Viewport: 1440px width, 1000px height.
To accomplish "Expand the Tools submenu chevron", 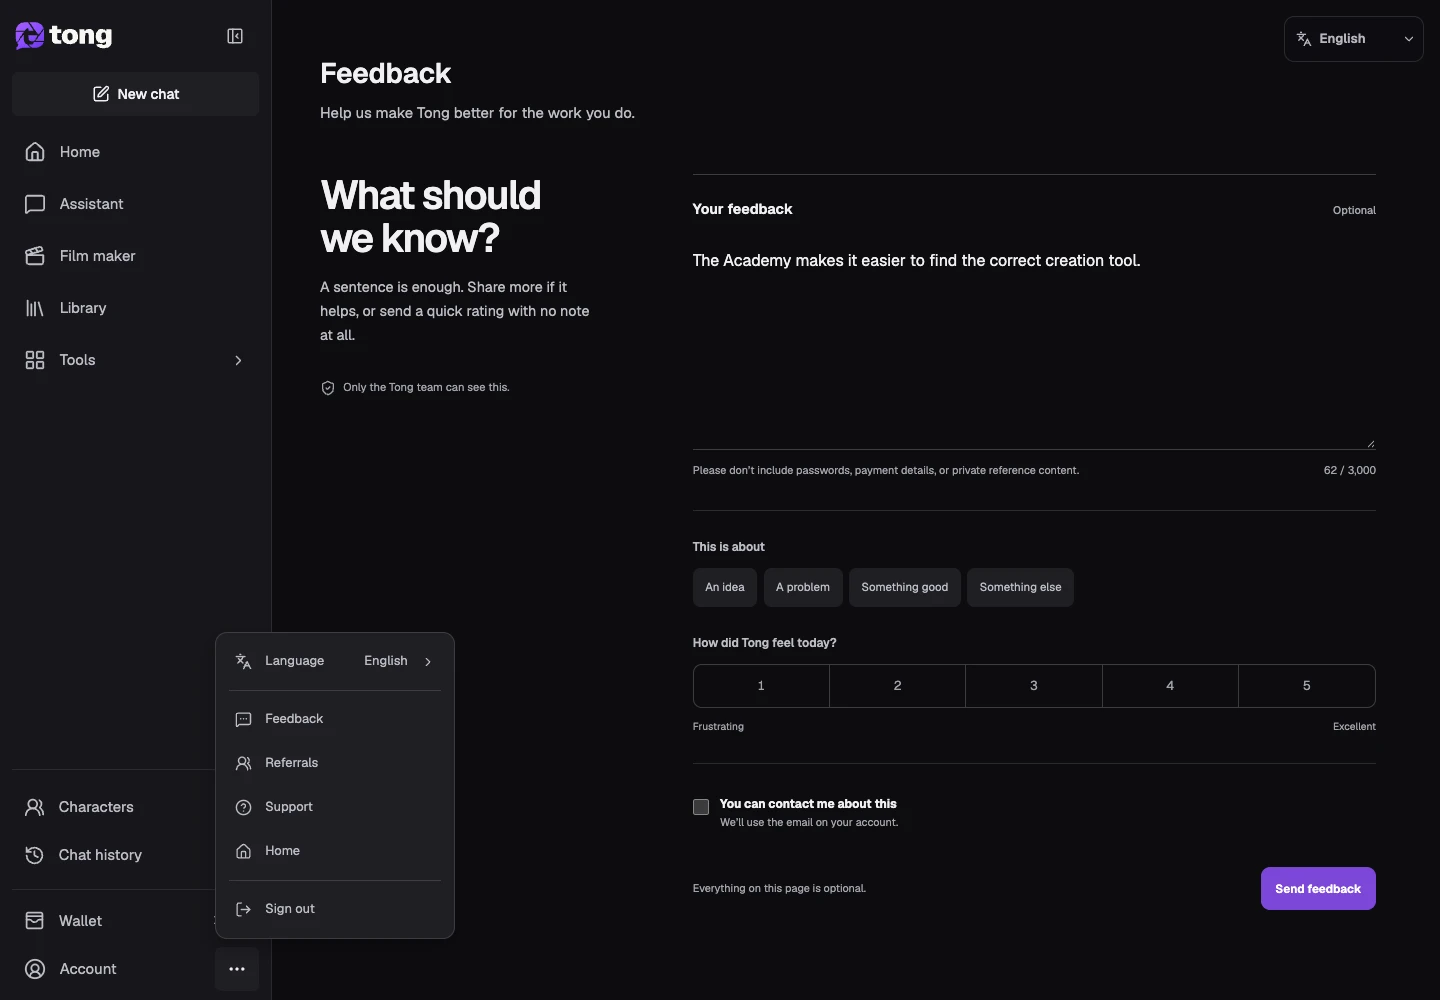I will click(x=238, y=360).
